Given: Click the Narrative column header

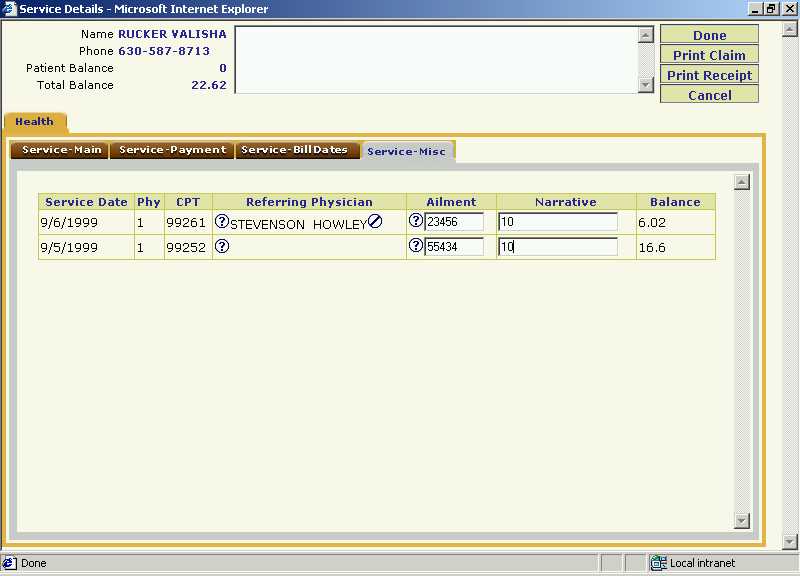Looking at the screenshot, I should coord(566,202).
